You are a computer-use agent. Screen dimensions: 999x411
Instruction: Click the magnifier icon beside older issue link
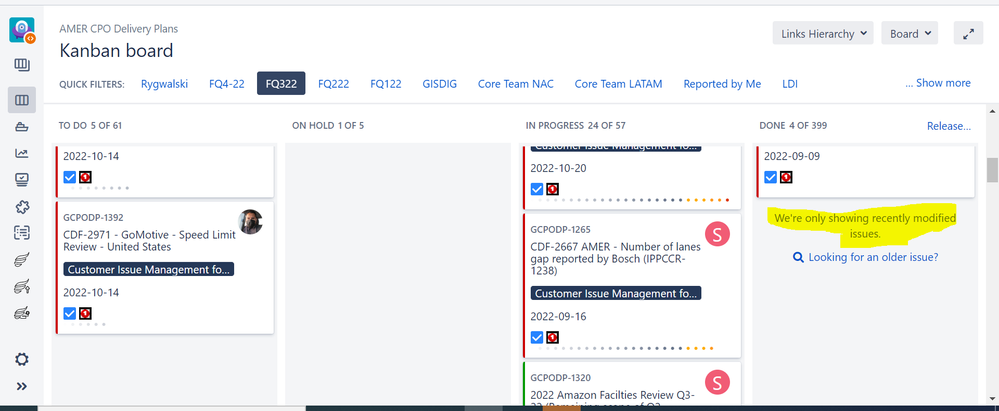click(x=798, y=257)
